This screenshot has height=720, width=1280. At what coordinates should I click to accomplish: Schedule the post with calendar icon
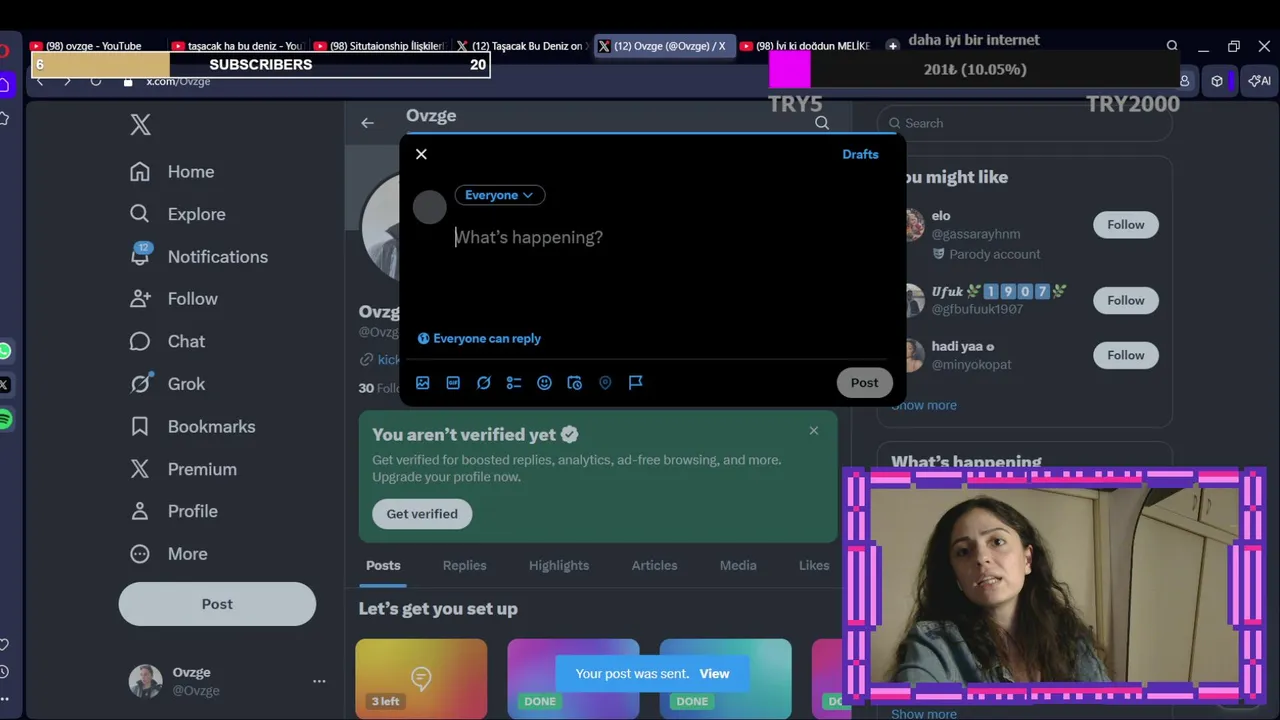(575, 383)
